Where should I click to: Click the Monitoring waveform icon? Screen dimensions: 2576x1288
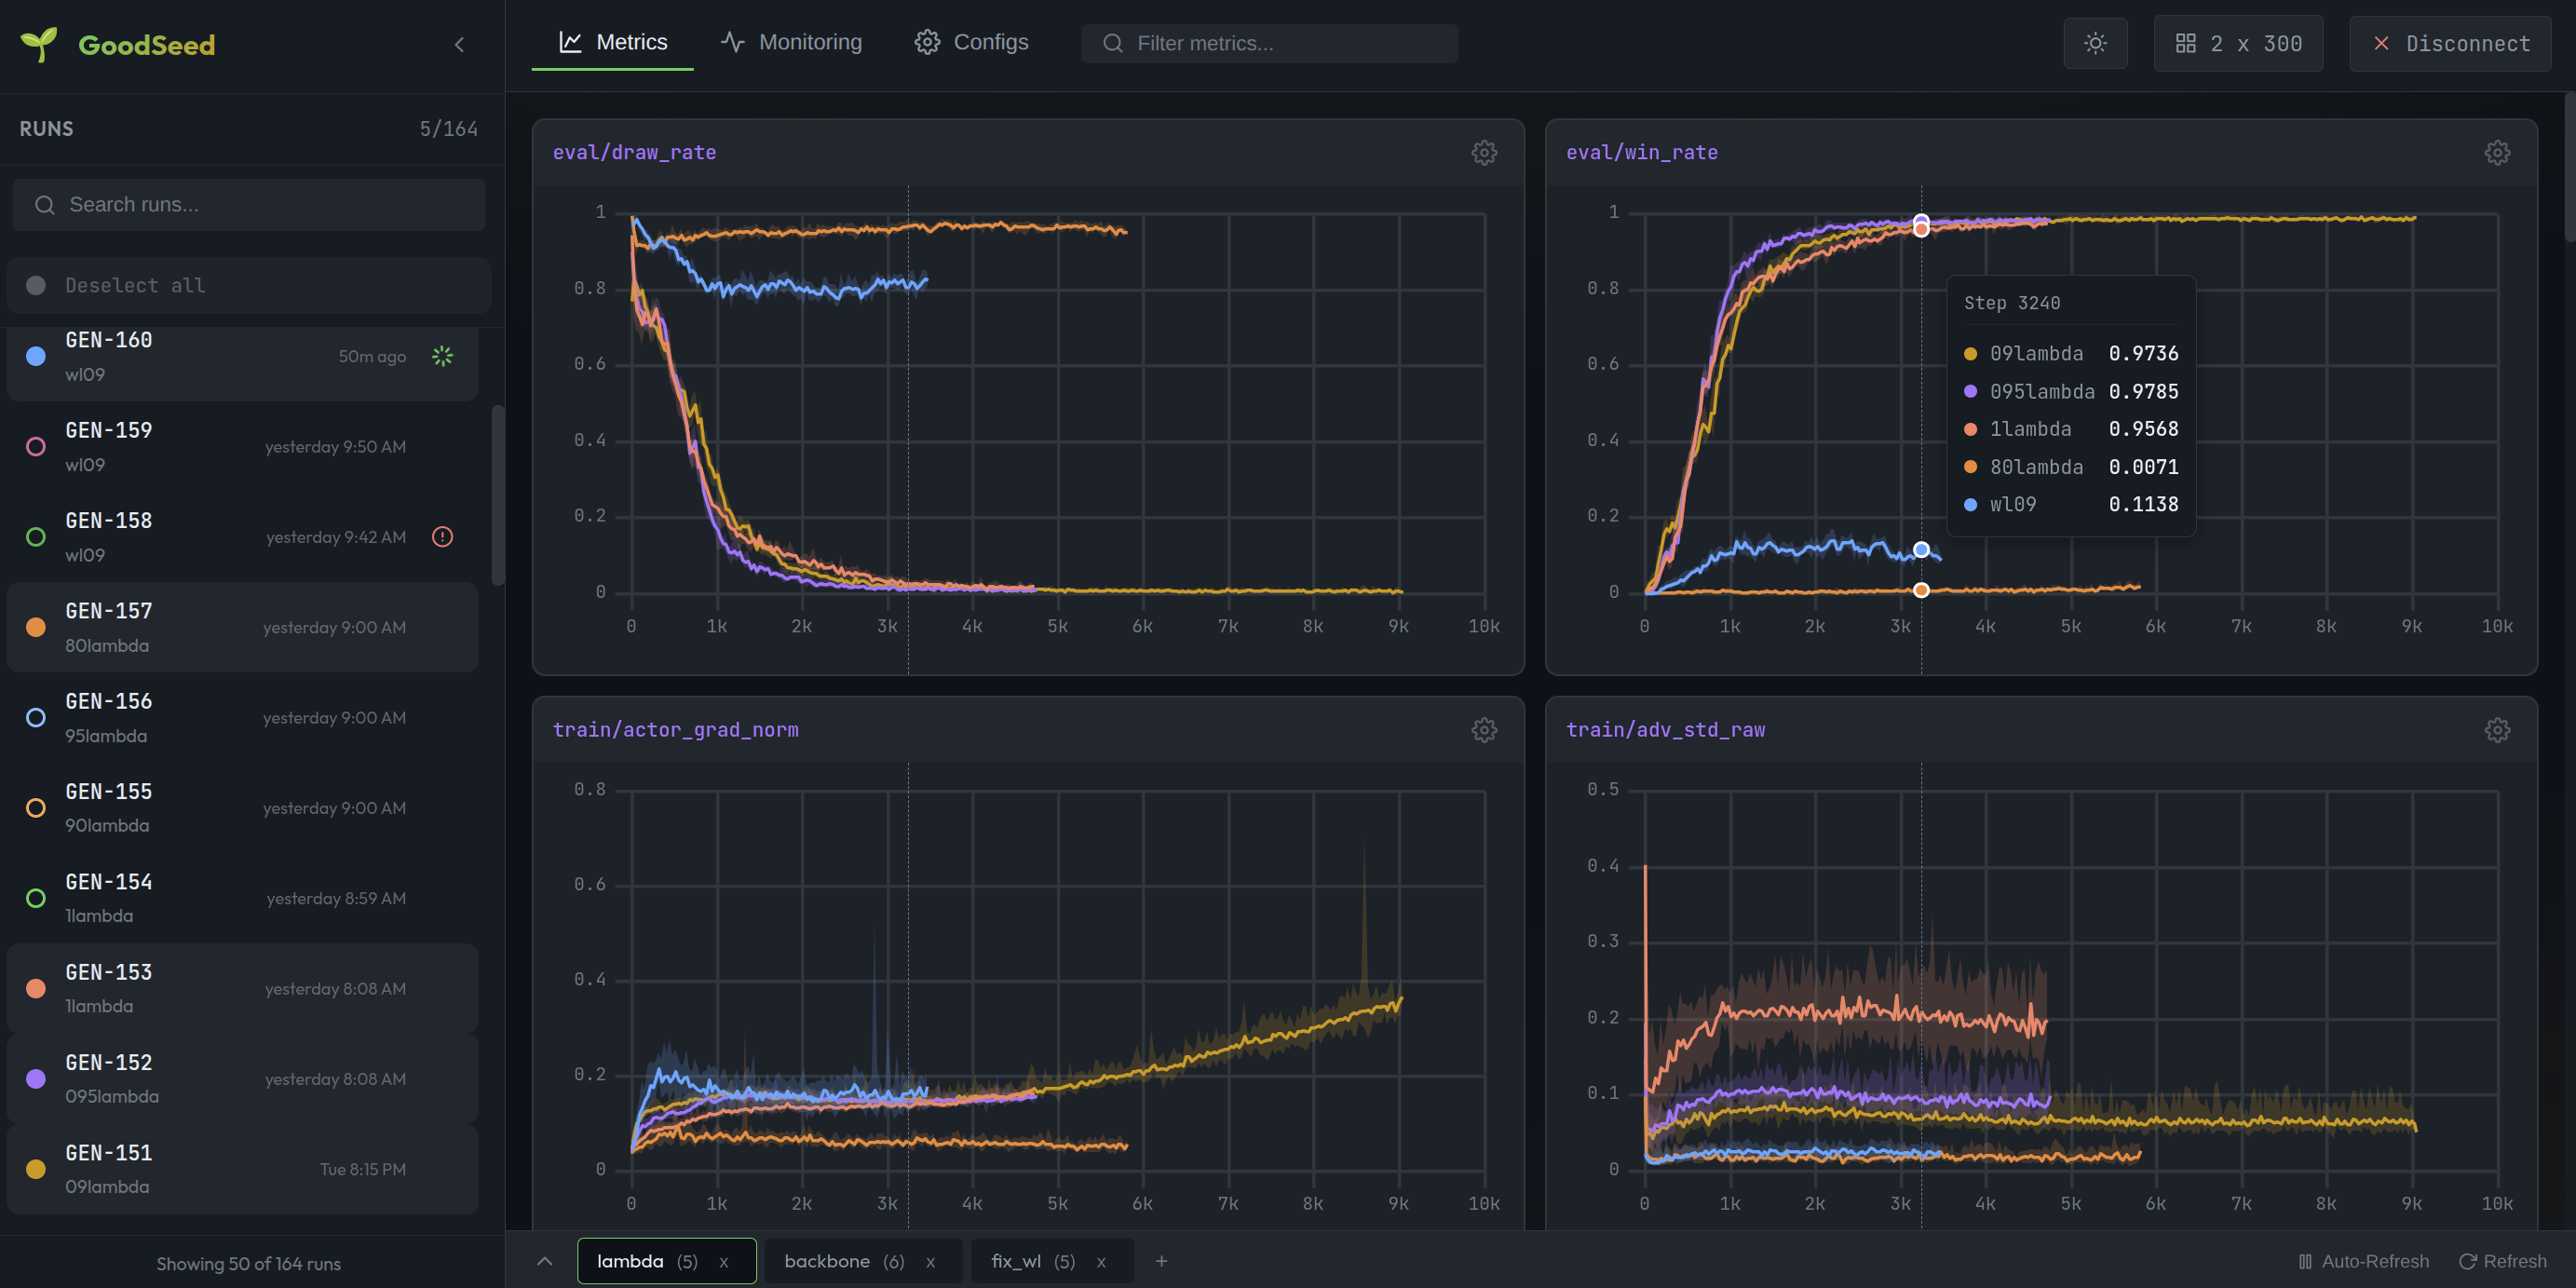731,42
